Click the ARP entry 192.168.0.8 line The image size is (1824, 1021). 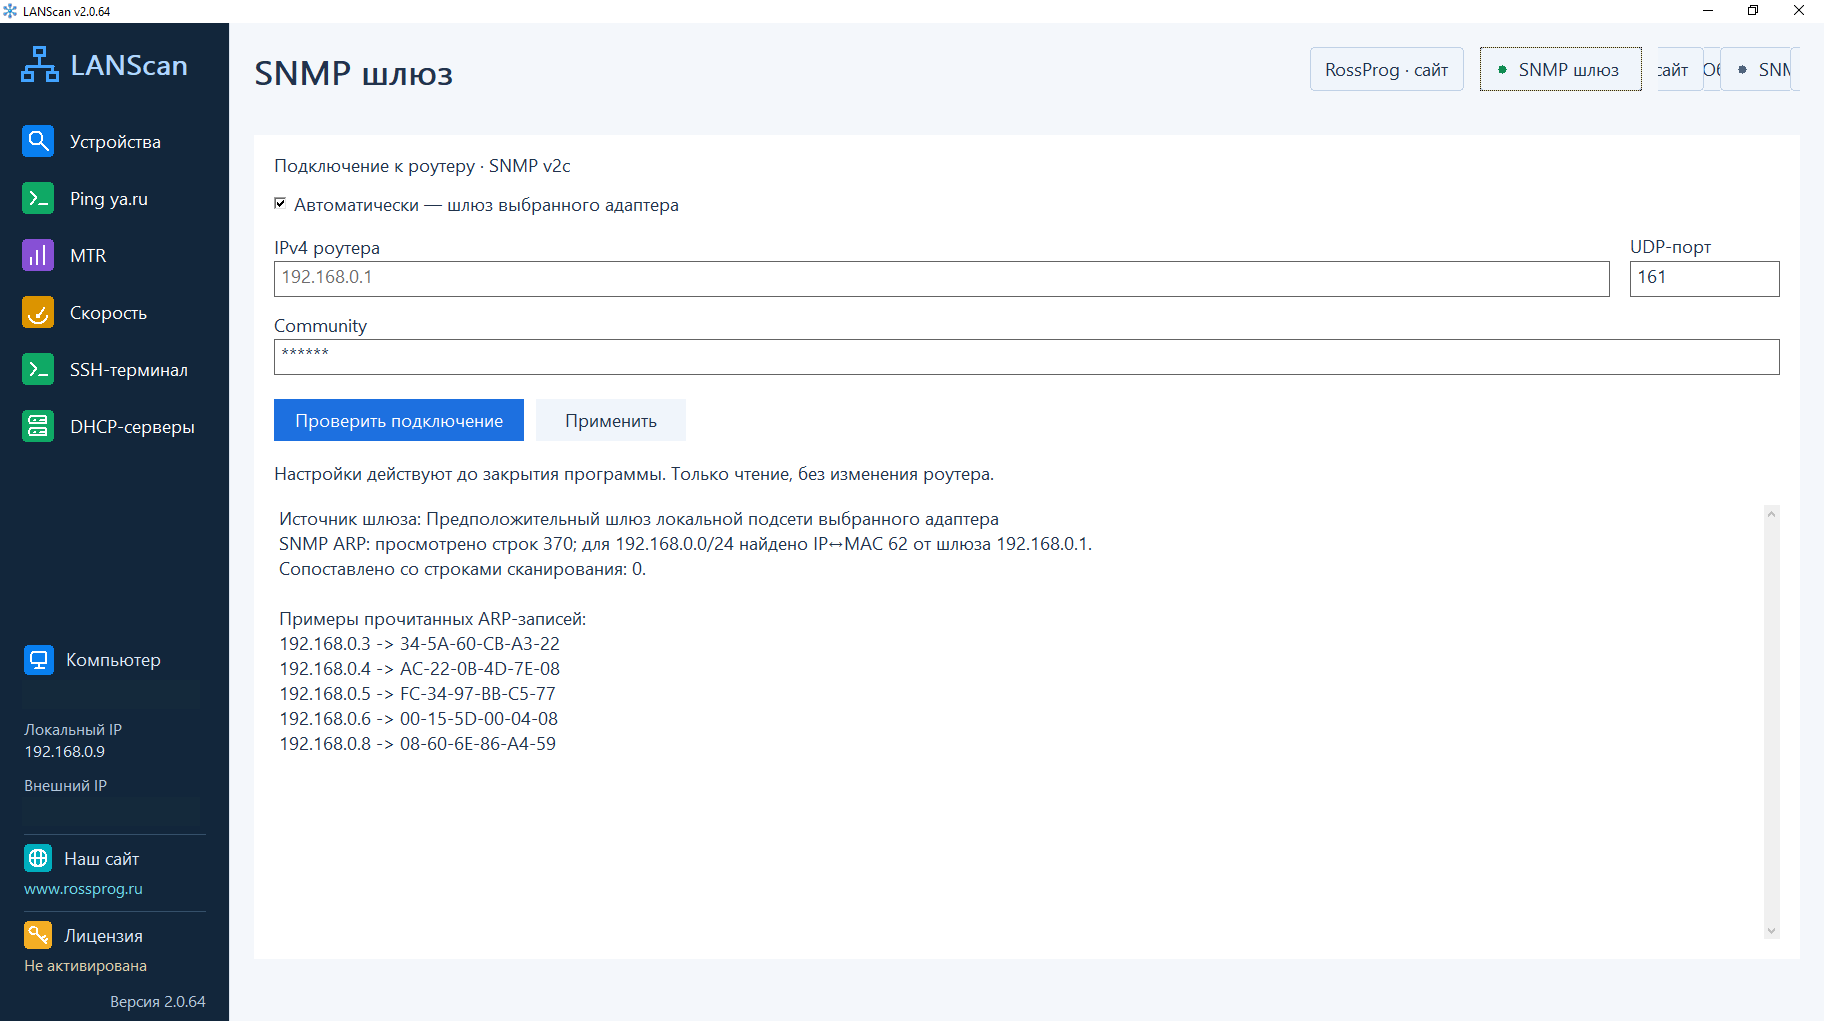417,743
